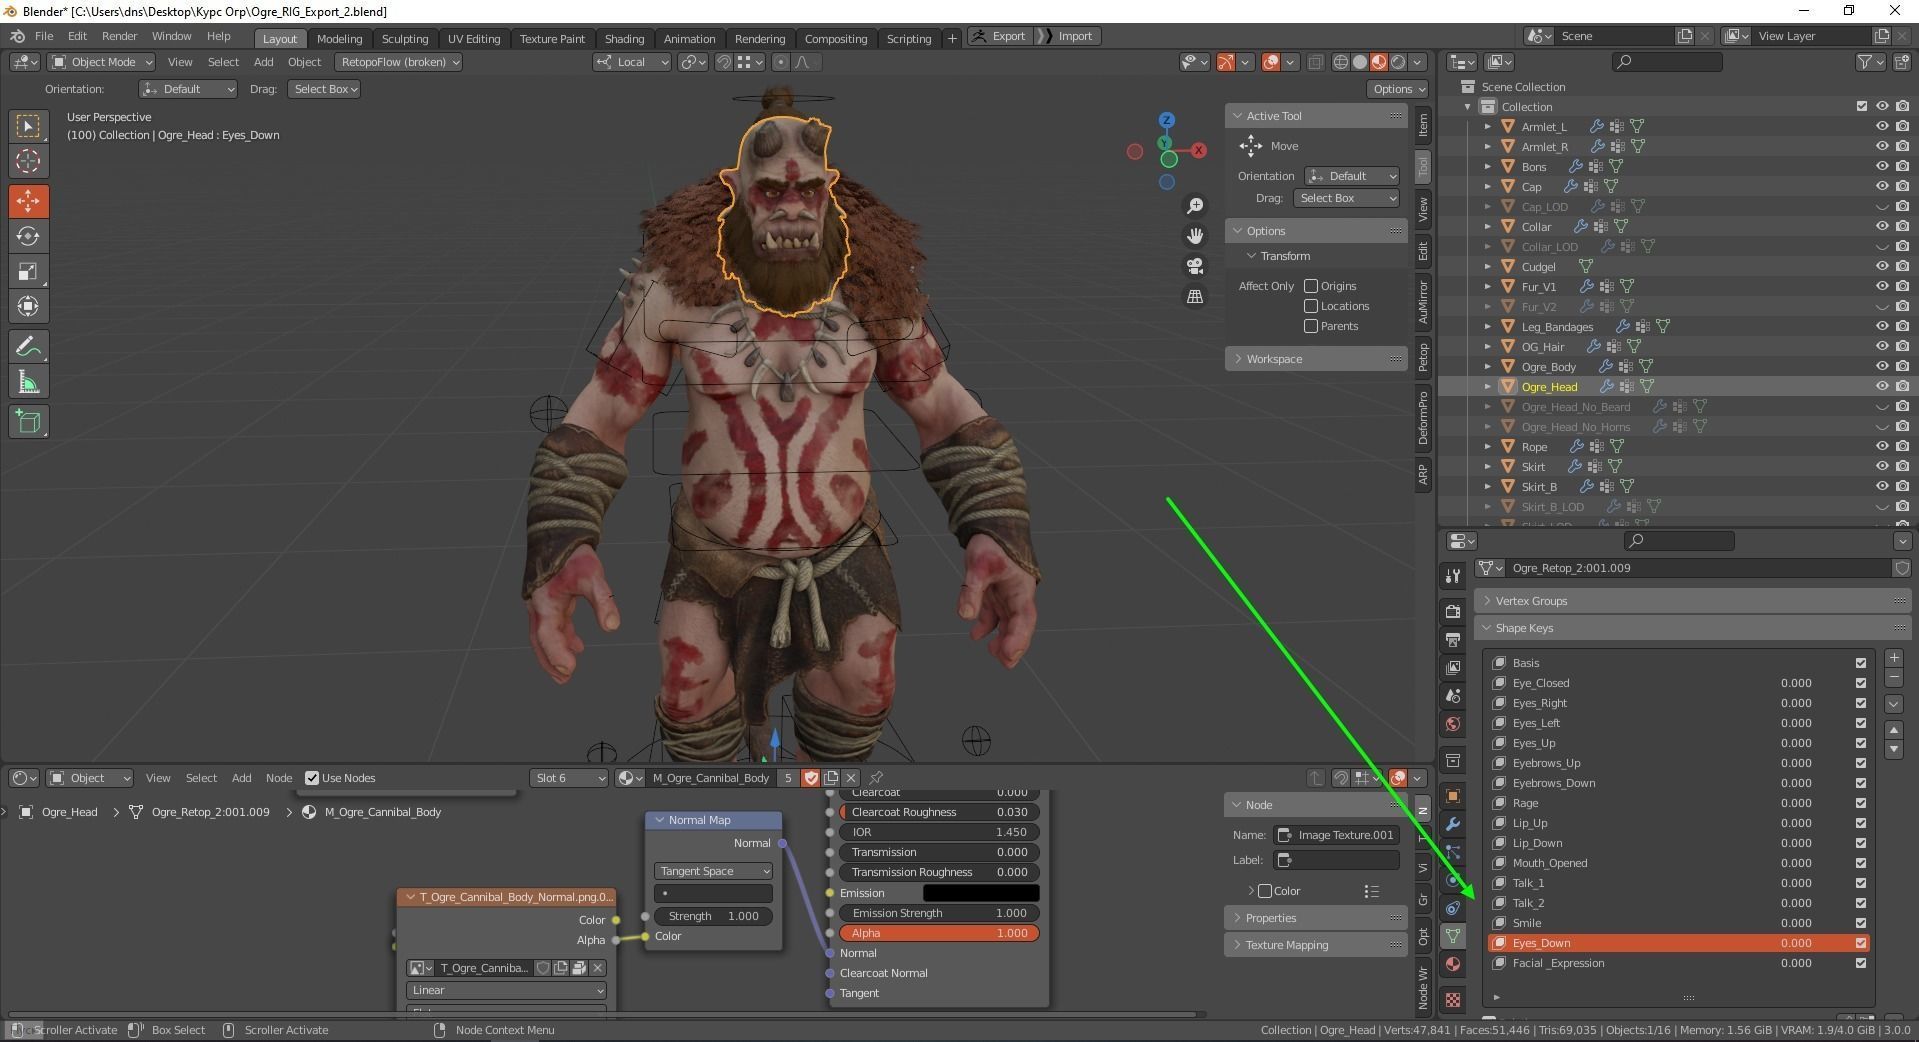Viewport: 1919px width, 1042px height.
Task: Open the File menu
Action: point(44,36)
